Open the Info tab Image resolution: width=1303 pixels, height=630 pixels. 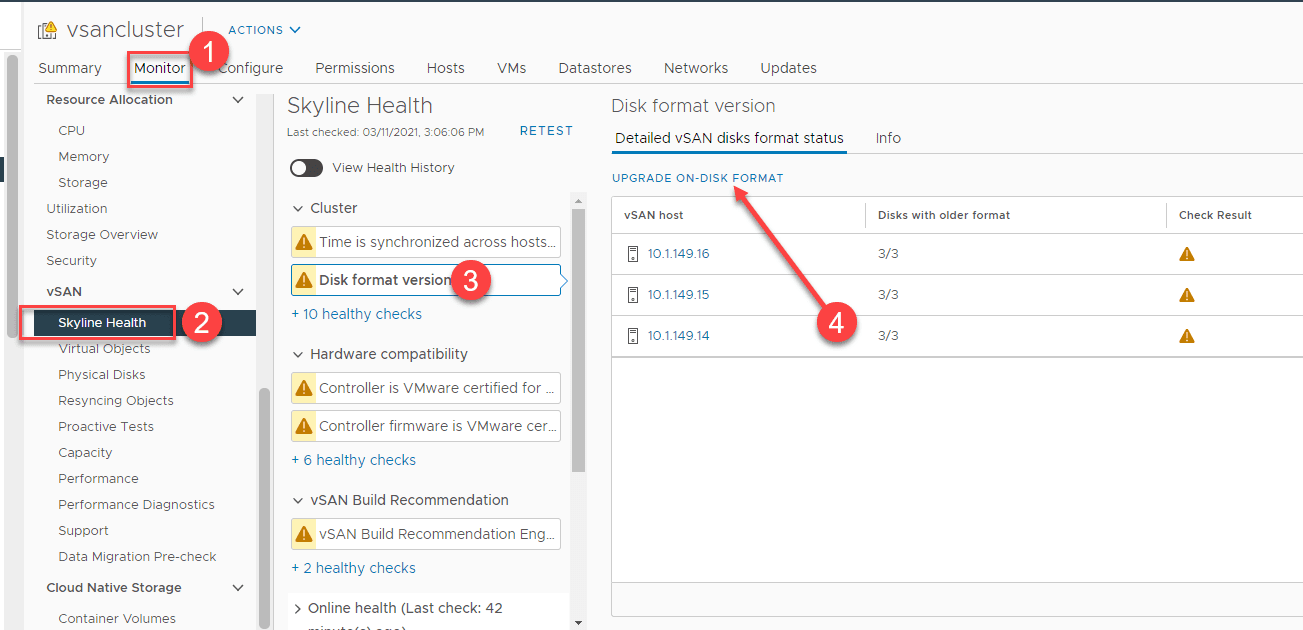[x=888, y=138]
